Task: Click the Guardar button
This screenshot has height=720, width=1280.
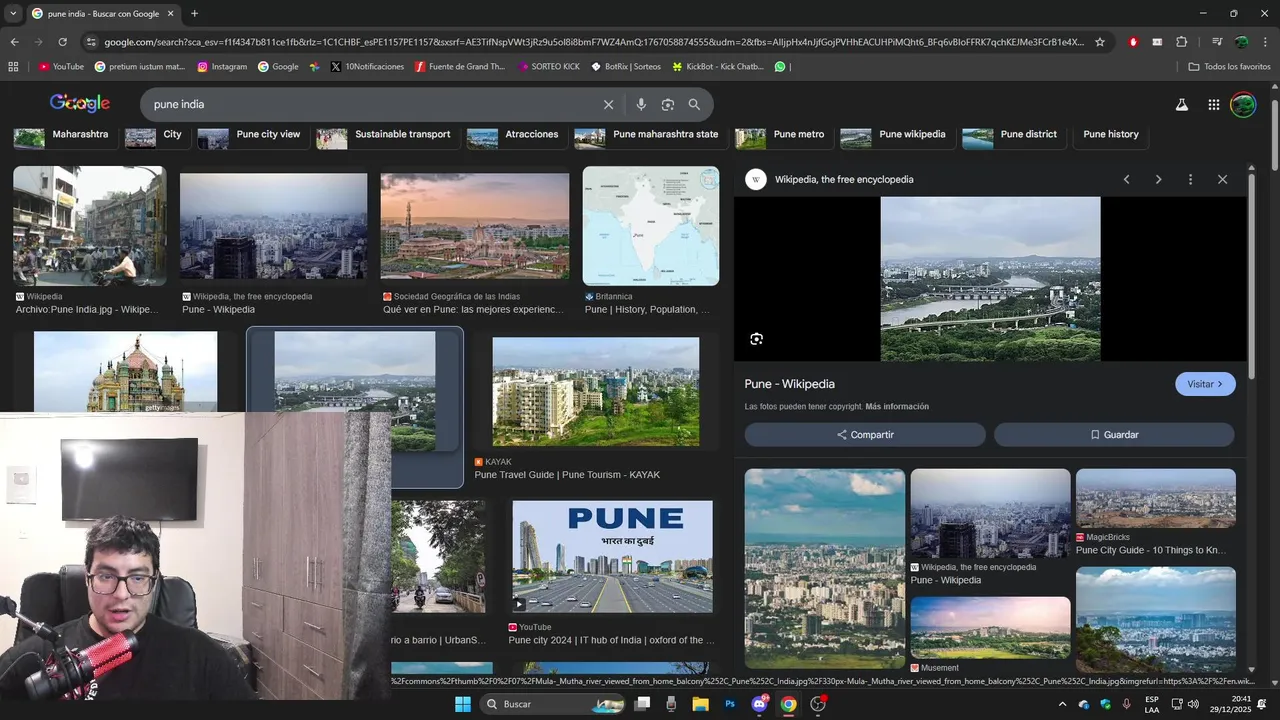Action: coord(1114,435)
